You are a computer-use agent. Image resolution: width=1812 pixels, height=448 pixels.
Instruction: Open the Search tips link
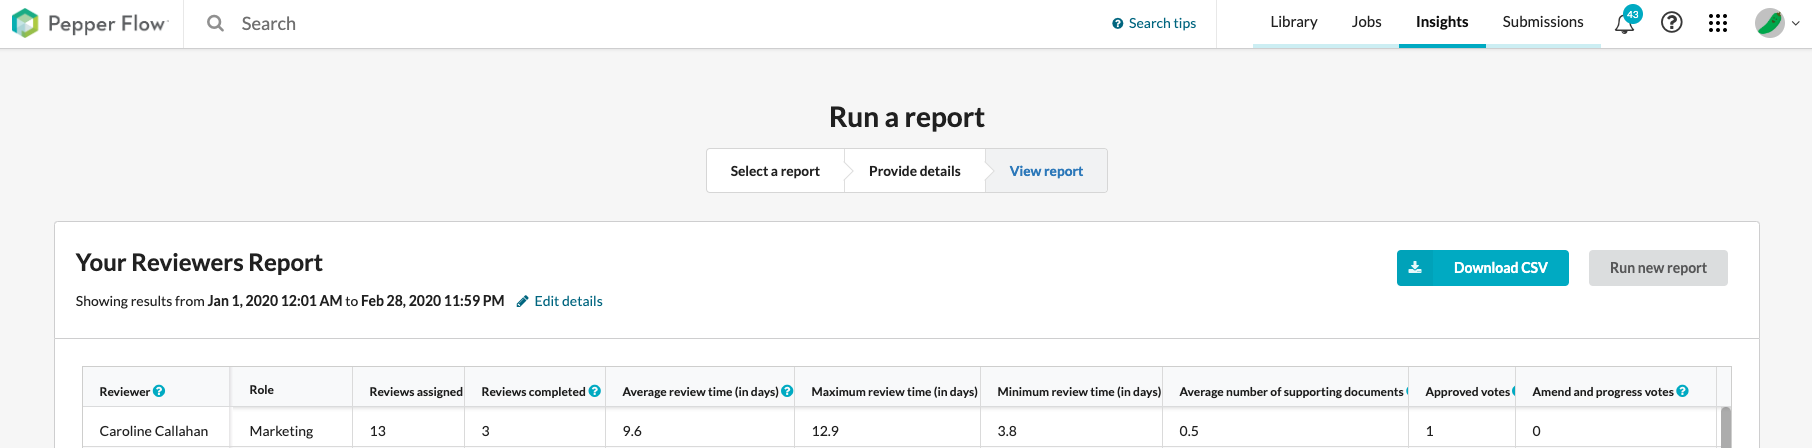1162,23
